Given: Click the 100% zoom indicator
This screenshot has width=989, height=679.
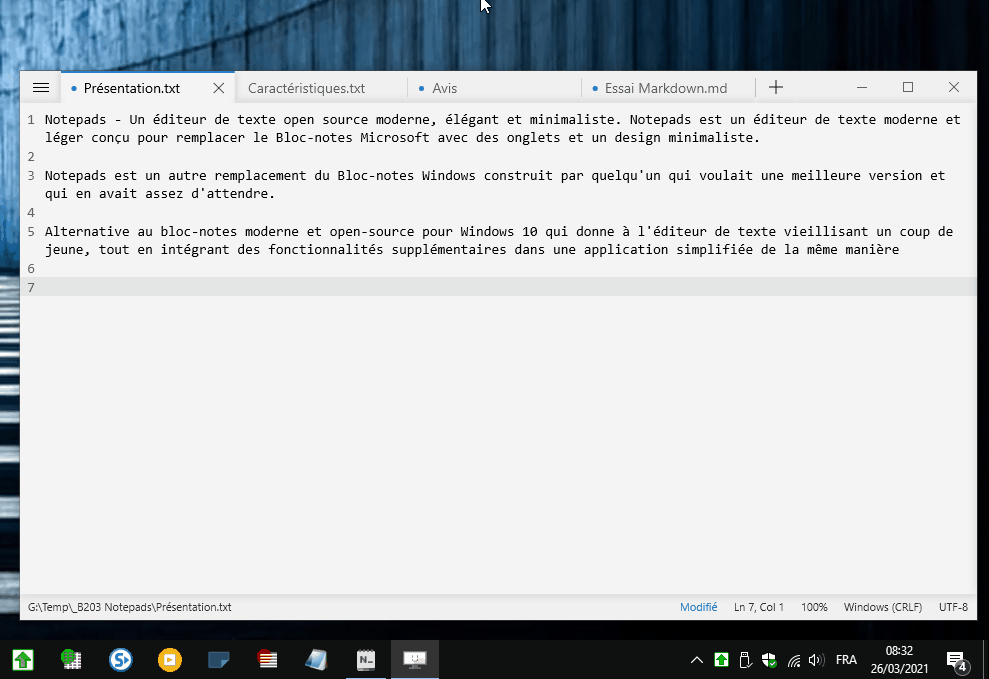Looking at the screenshot, I should coord(814,607).
